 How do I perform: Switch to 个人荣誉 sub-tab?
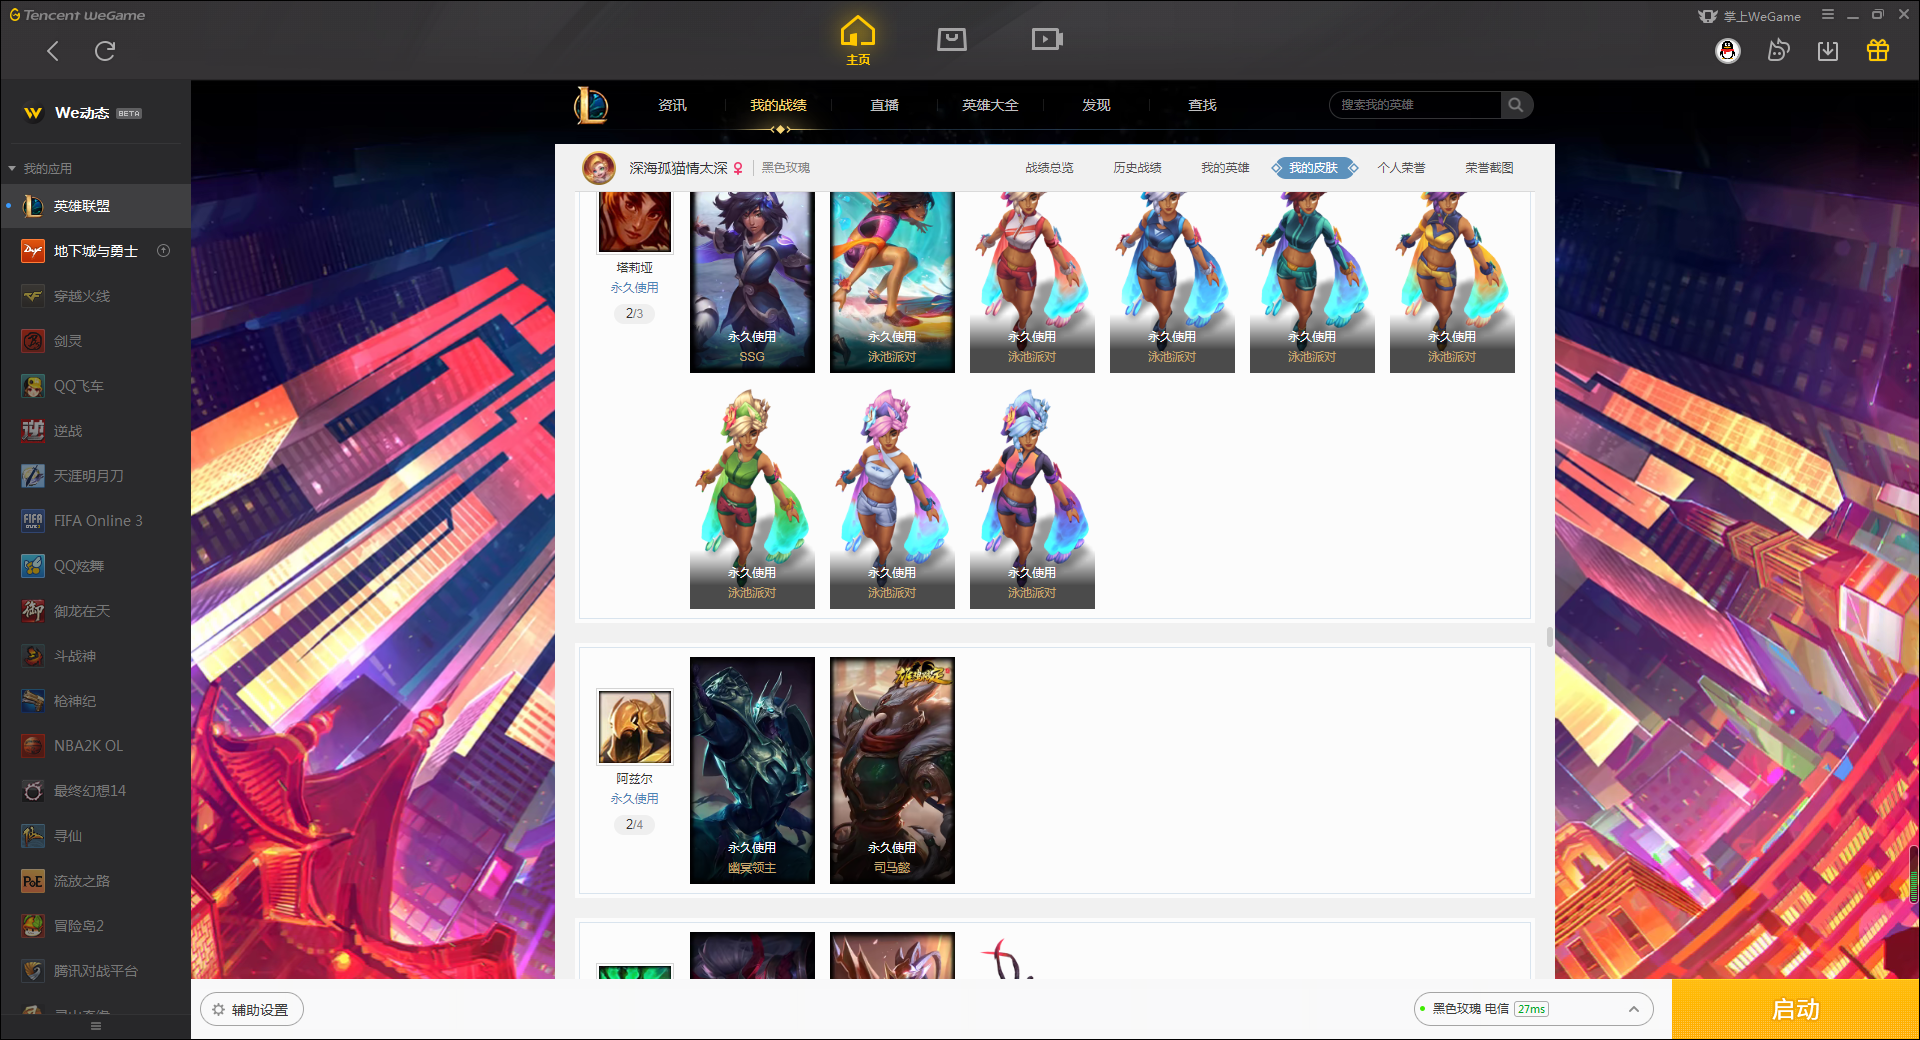1401,168
